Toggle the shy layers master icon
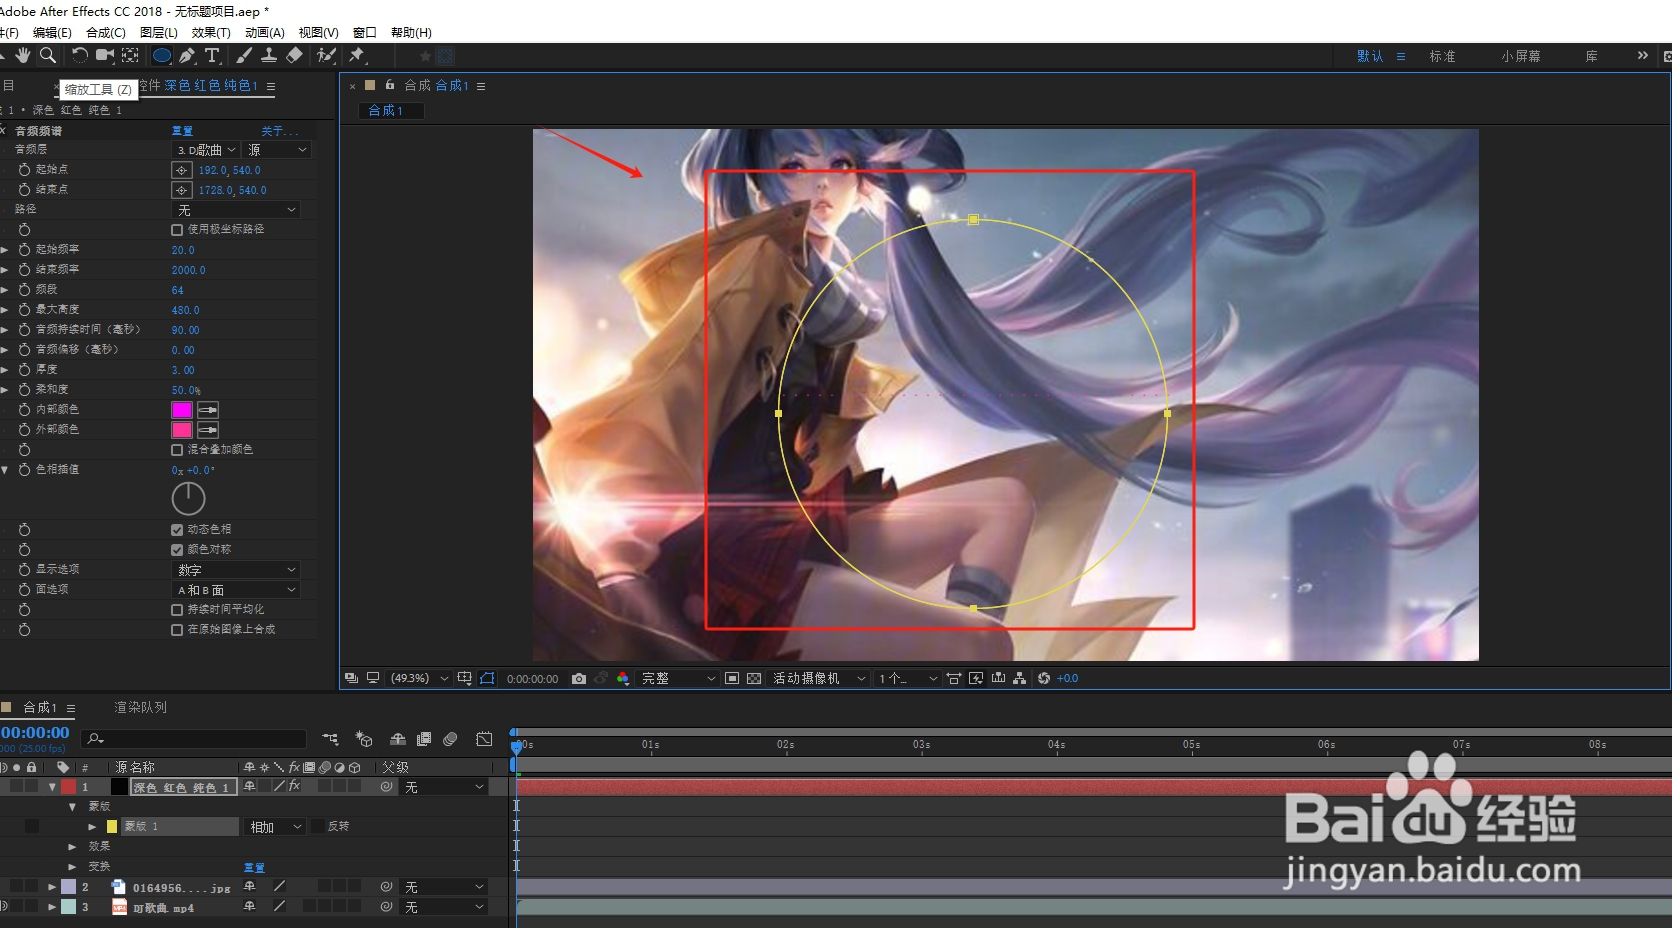The height and width of the screenshot is (928, 1672). pos(397,739)
